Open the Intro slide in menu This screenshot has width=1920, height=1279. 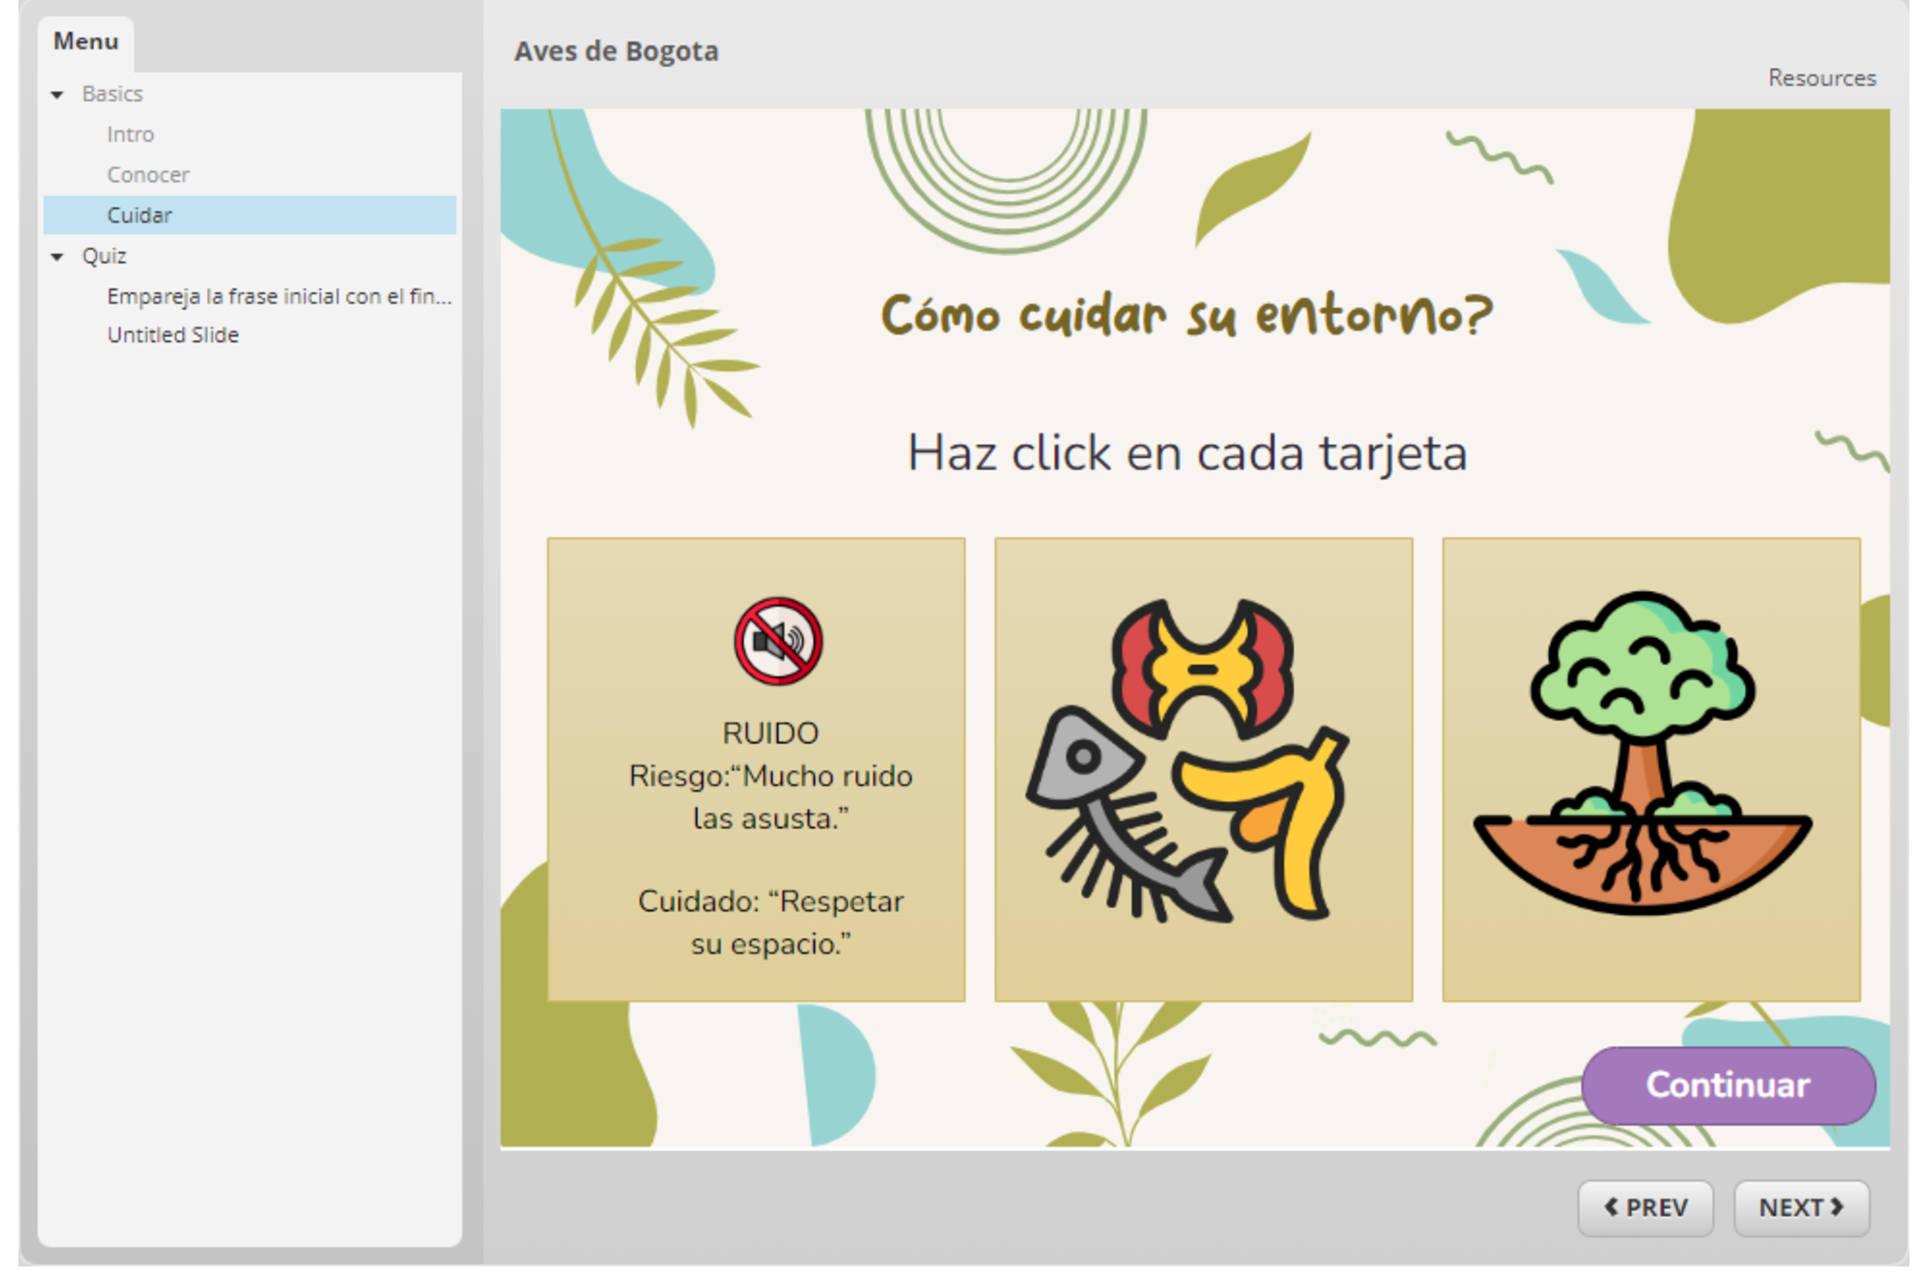pos(131,134)
